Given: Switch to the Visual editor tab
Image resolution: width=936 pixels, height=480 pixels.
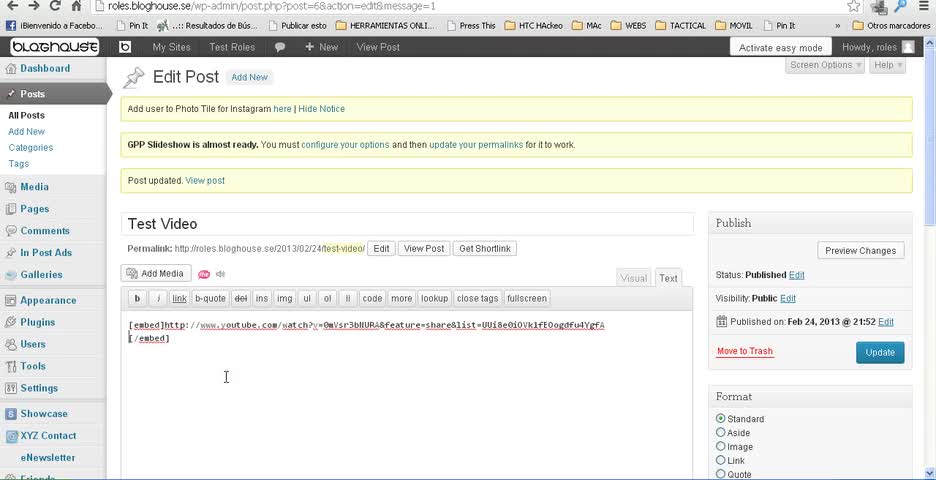Looking at the screenshot, I should [633, 278].
